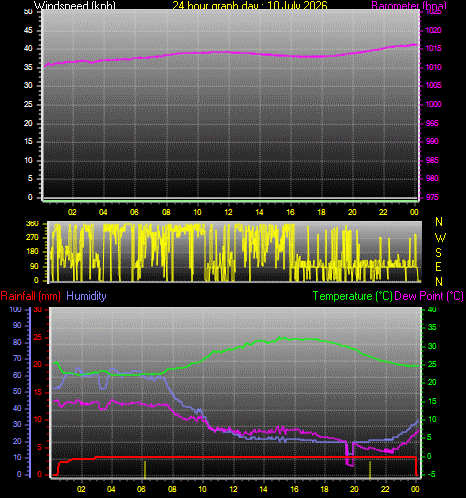Image resolution: width=466 pixels, height=498 pixels.
Task: Click the "180" wind direction axis value
Action: [x=32, y=252]
